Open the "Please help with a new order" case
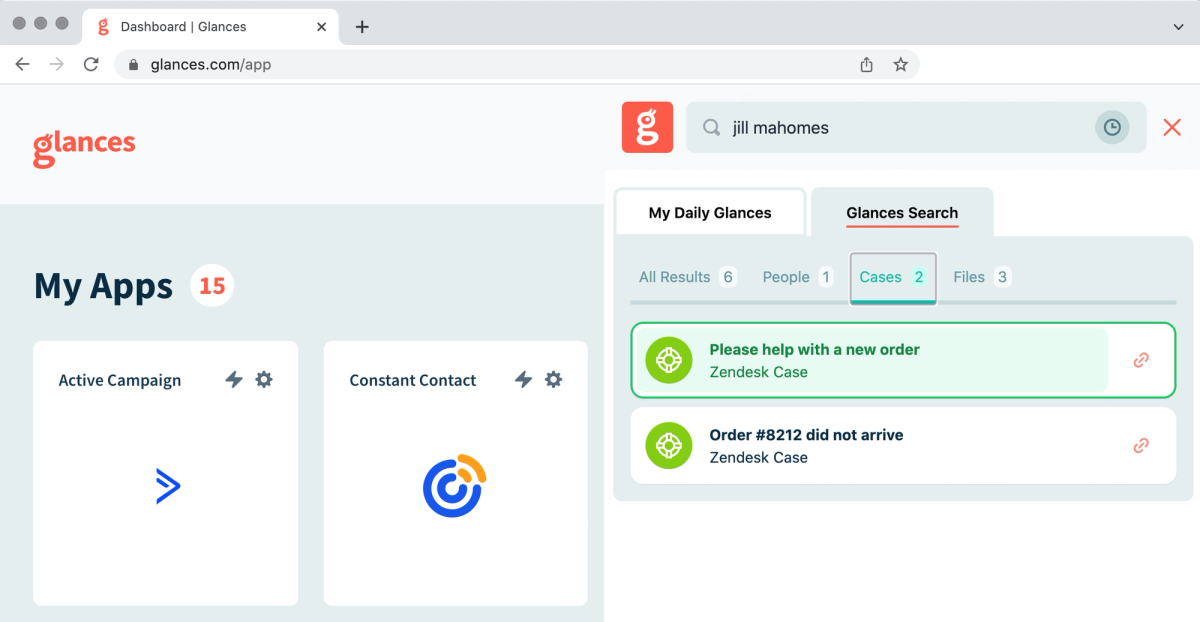 903,360
